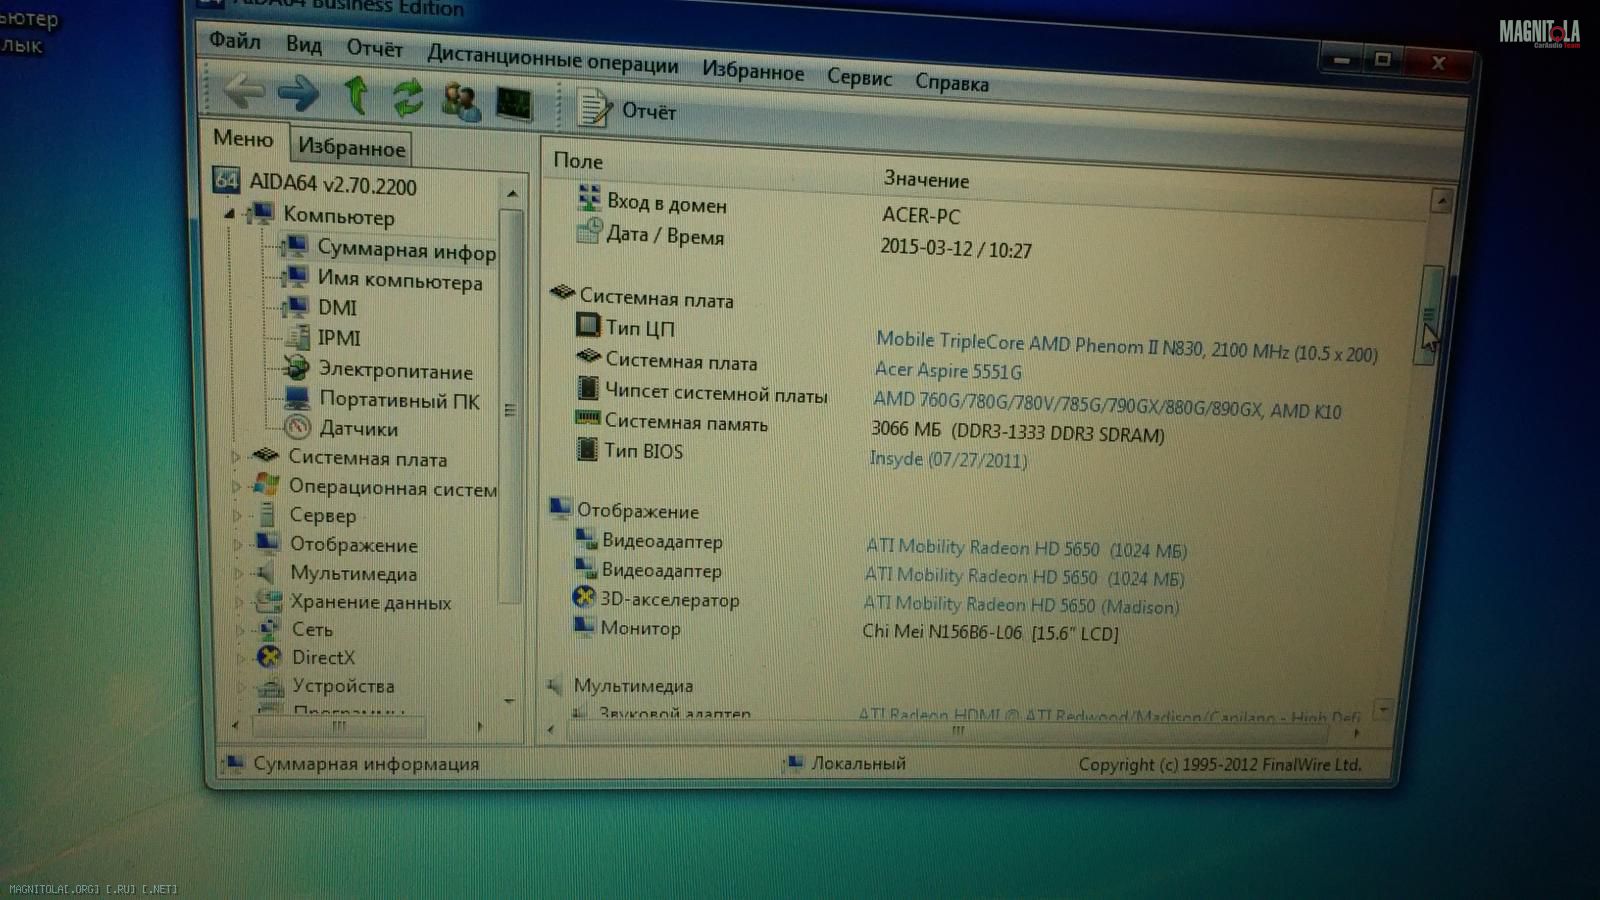Click the right pane vertical scrollbar thumb
This screenshot has height=900, width=1600.
(x=1431, y=315)
